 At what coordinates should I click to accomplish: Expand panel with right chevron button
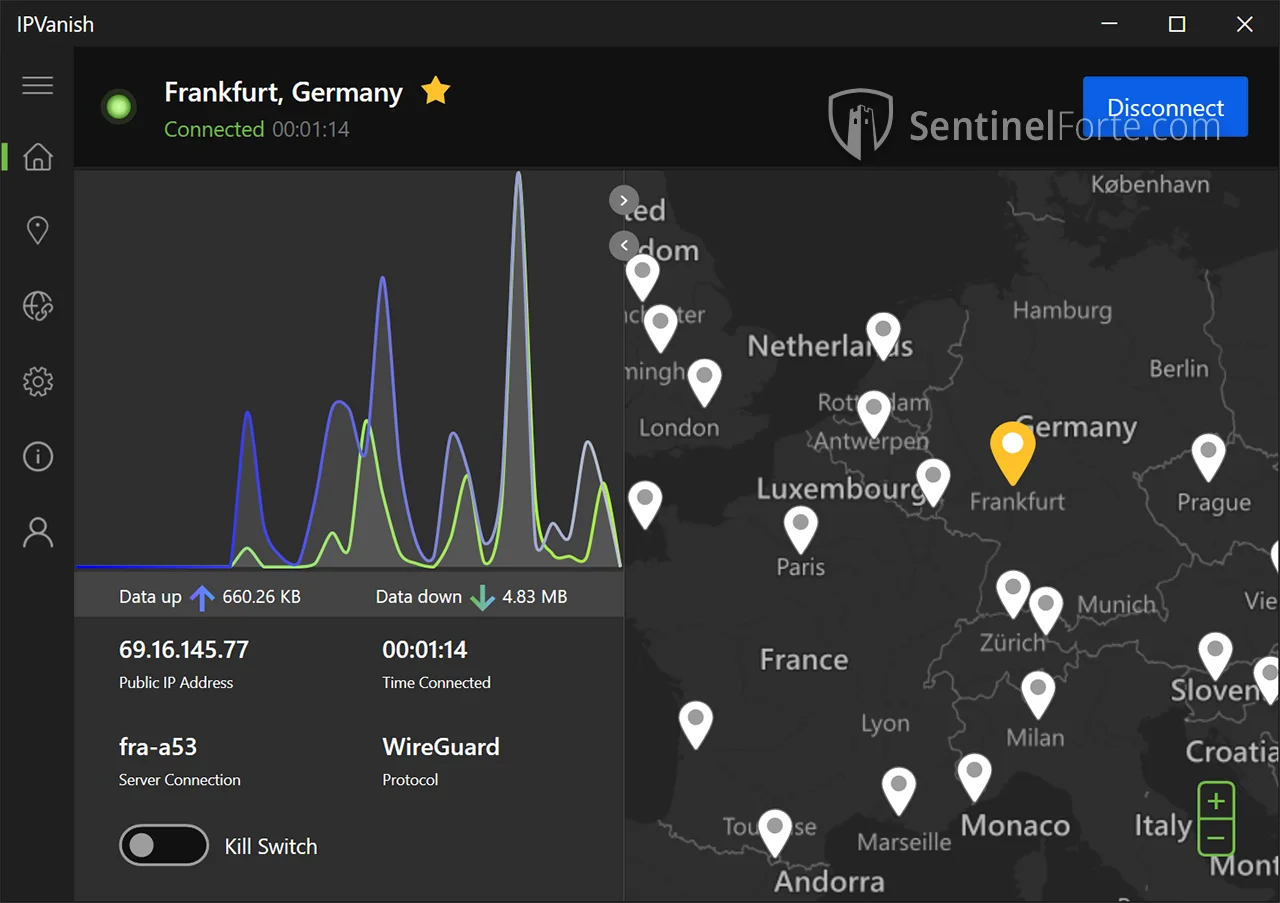(x=623, y=201)
